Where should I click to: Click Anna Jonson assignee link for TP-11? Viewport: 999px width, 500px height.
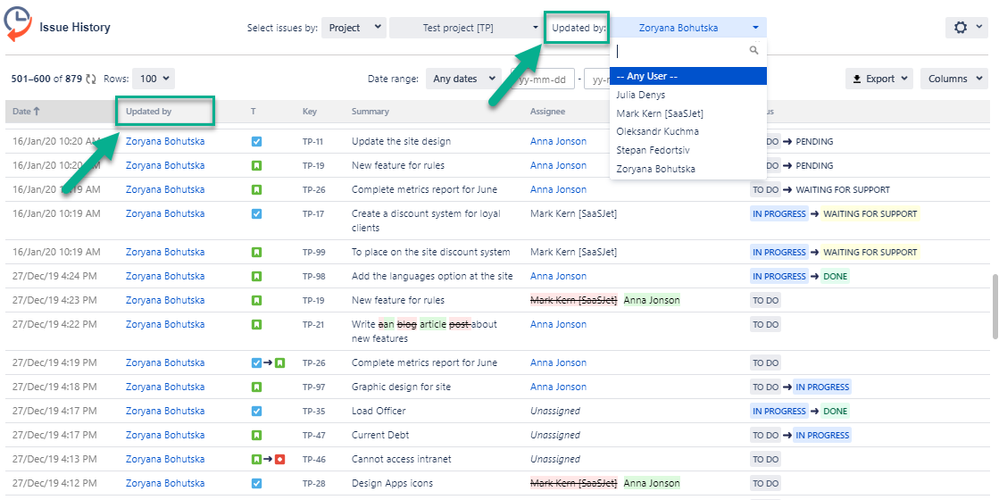point(558,141)
